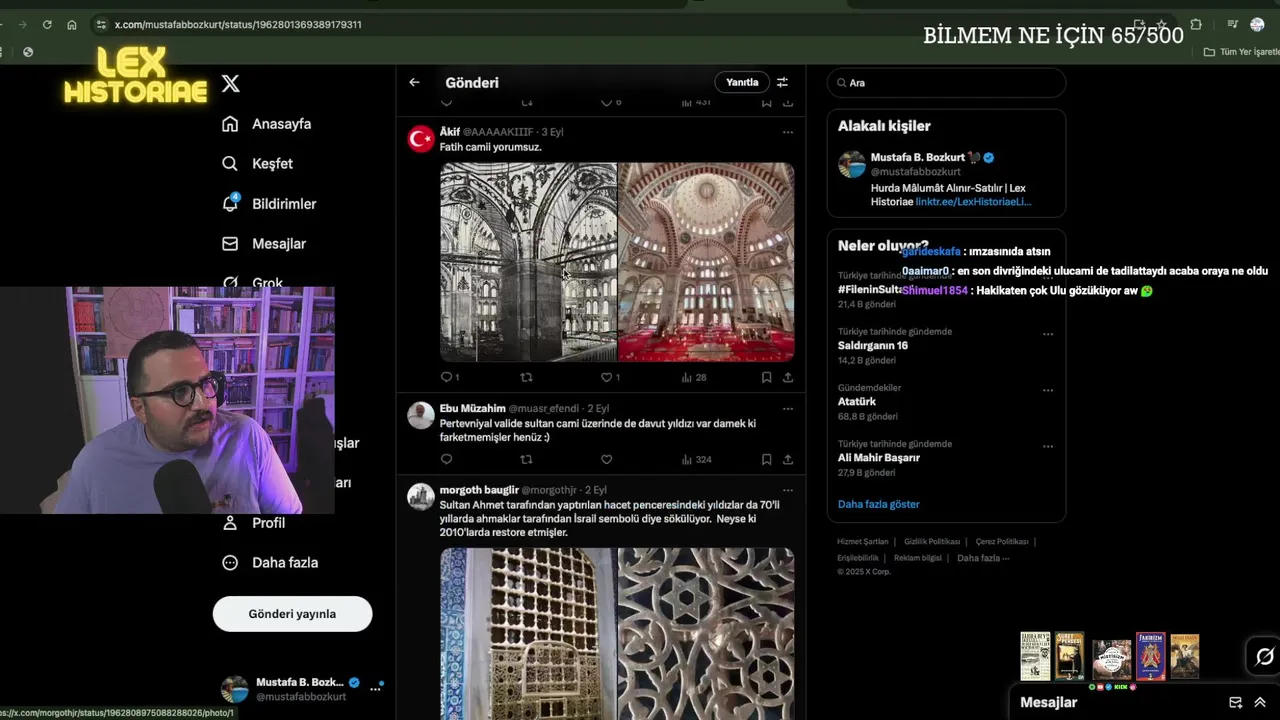
Task: Share Âkif's Fatih camii post
Action: pyautogui.click(x=788, y=377)
